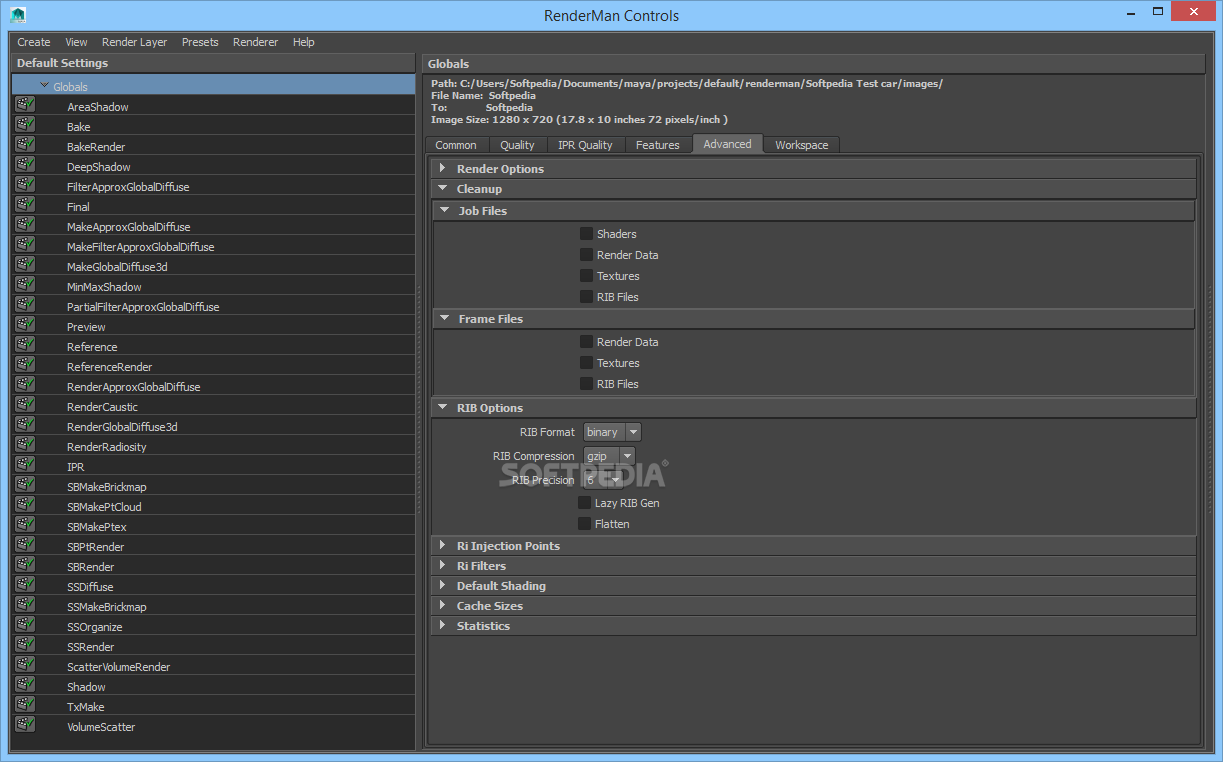
Task: Click the icon beside the Final row
Action: click(25, 205)
